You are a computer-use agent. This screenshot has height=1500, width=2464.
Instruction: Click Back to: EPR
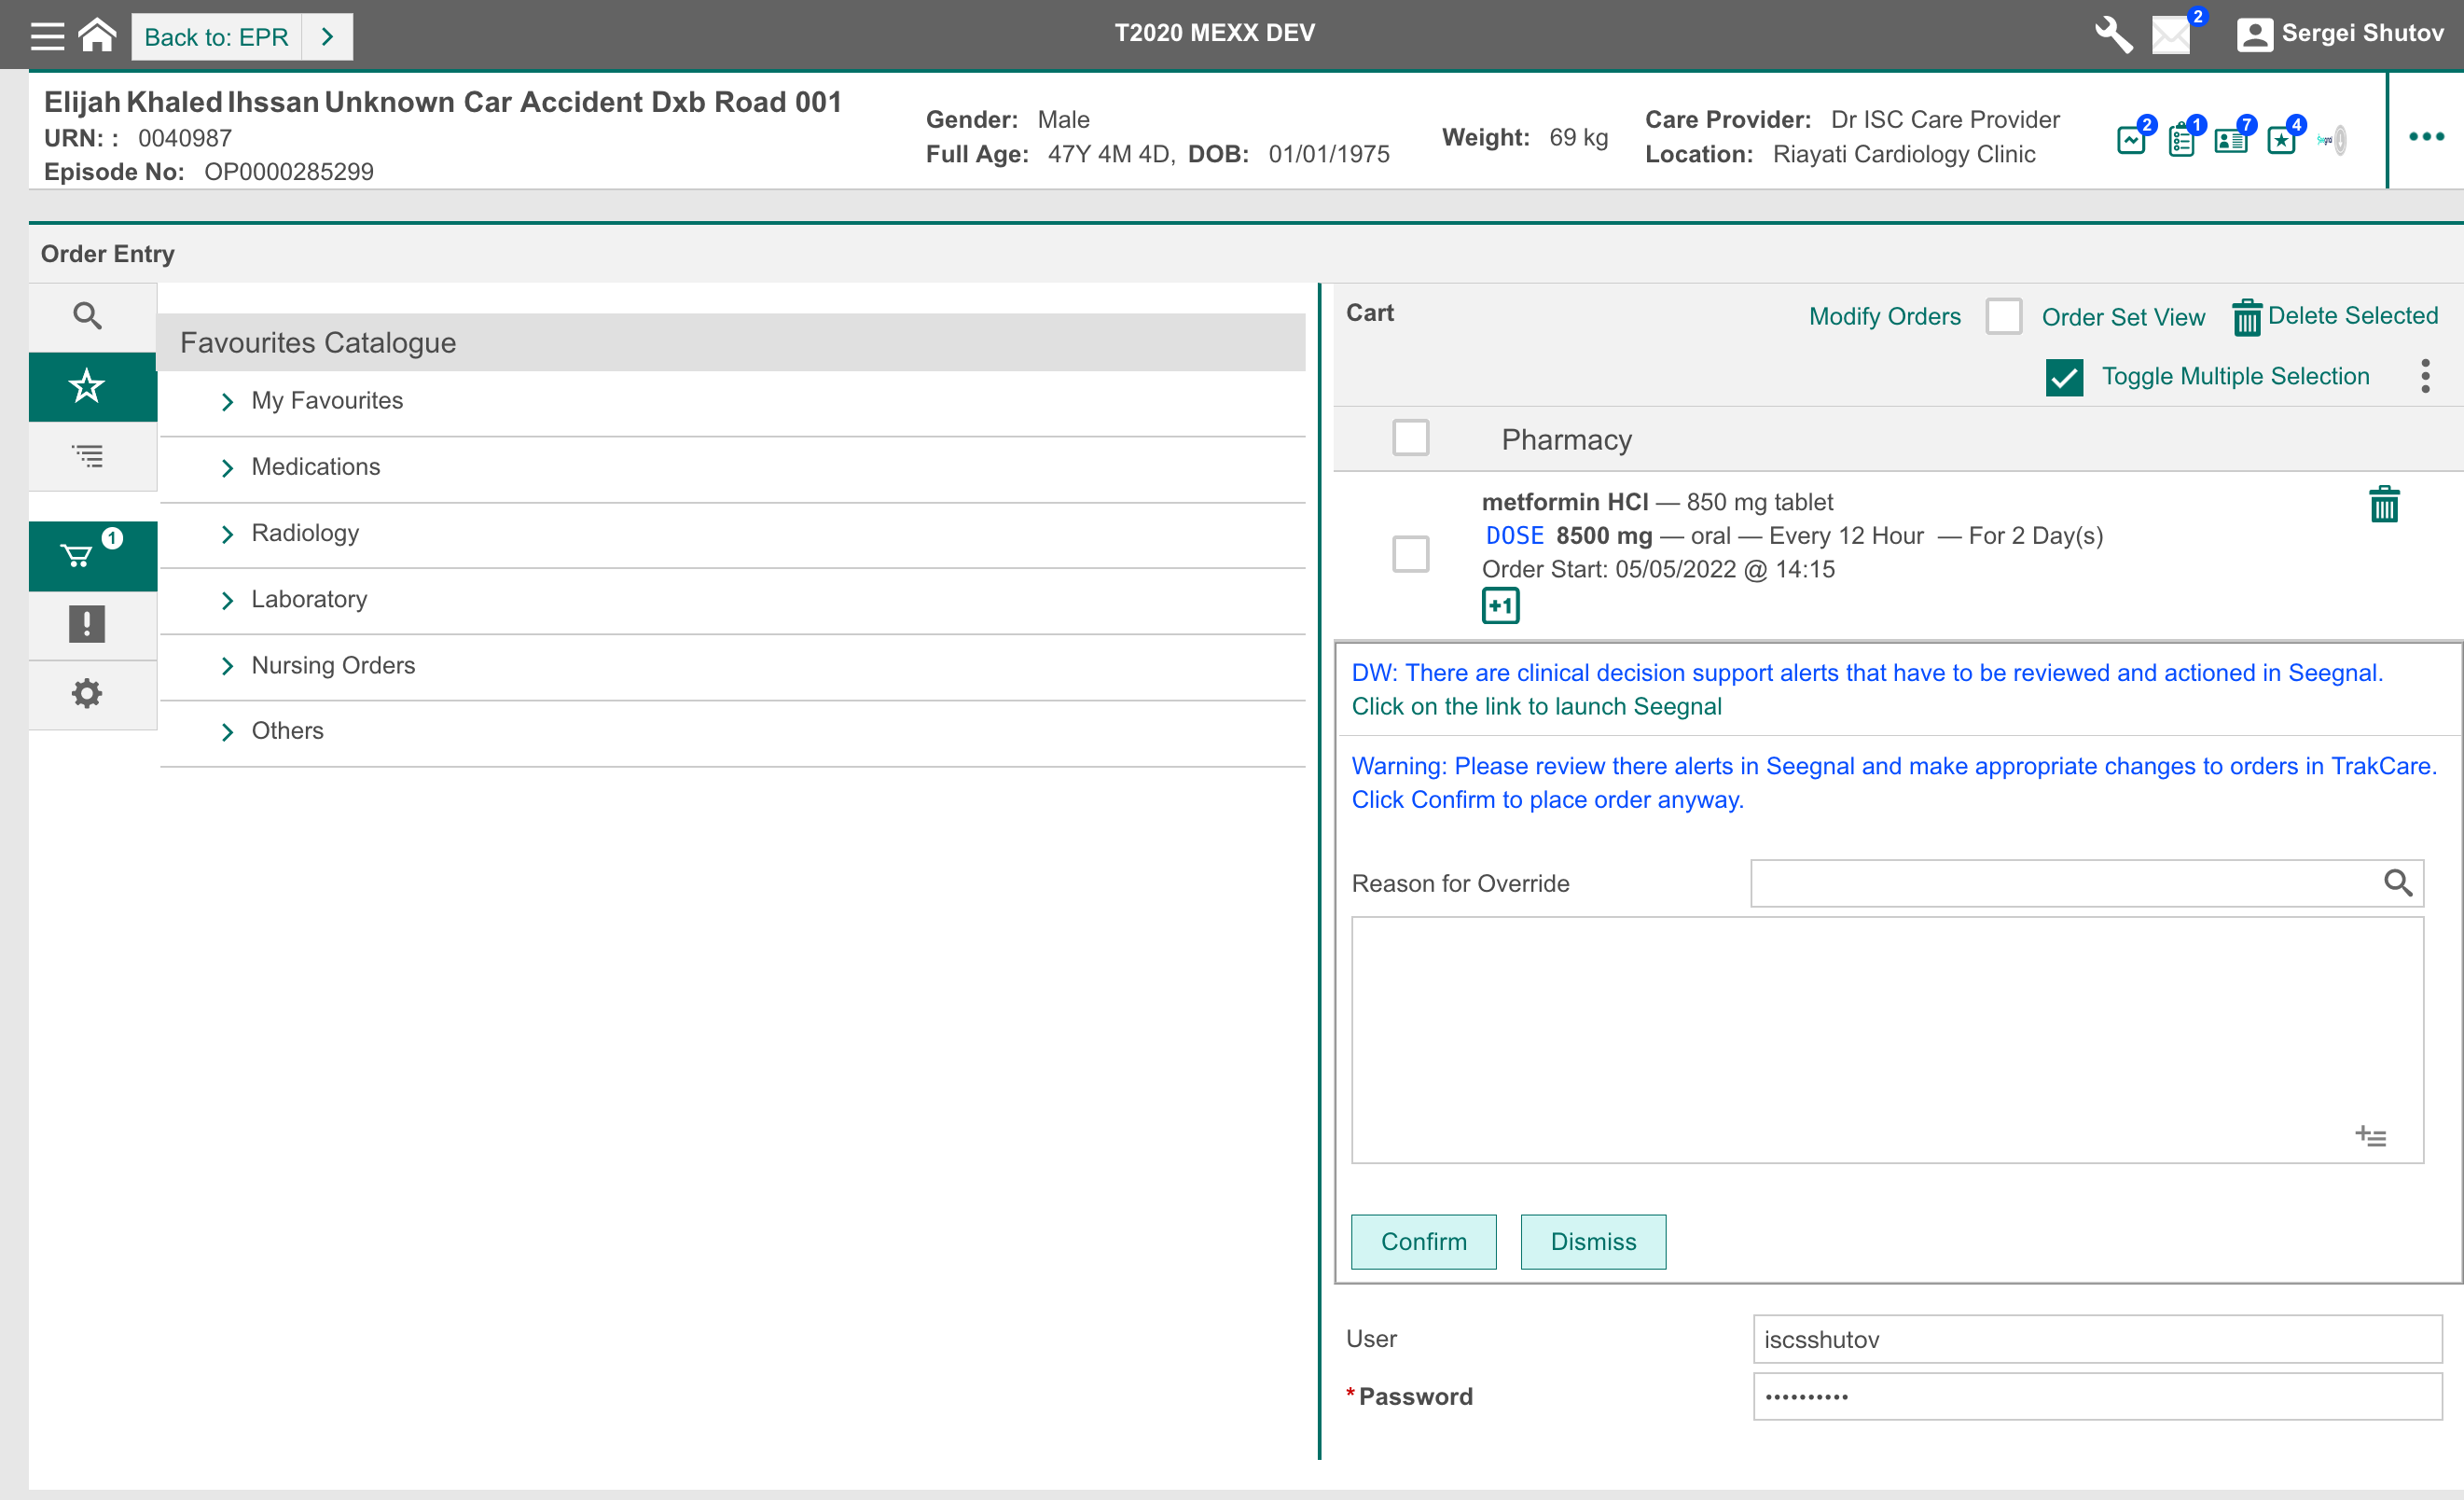(215, 36)
